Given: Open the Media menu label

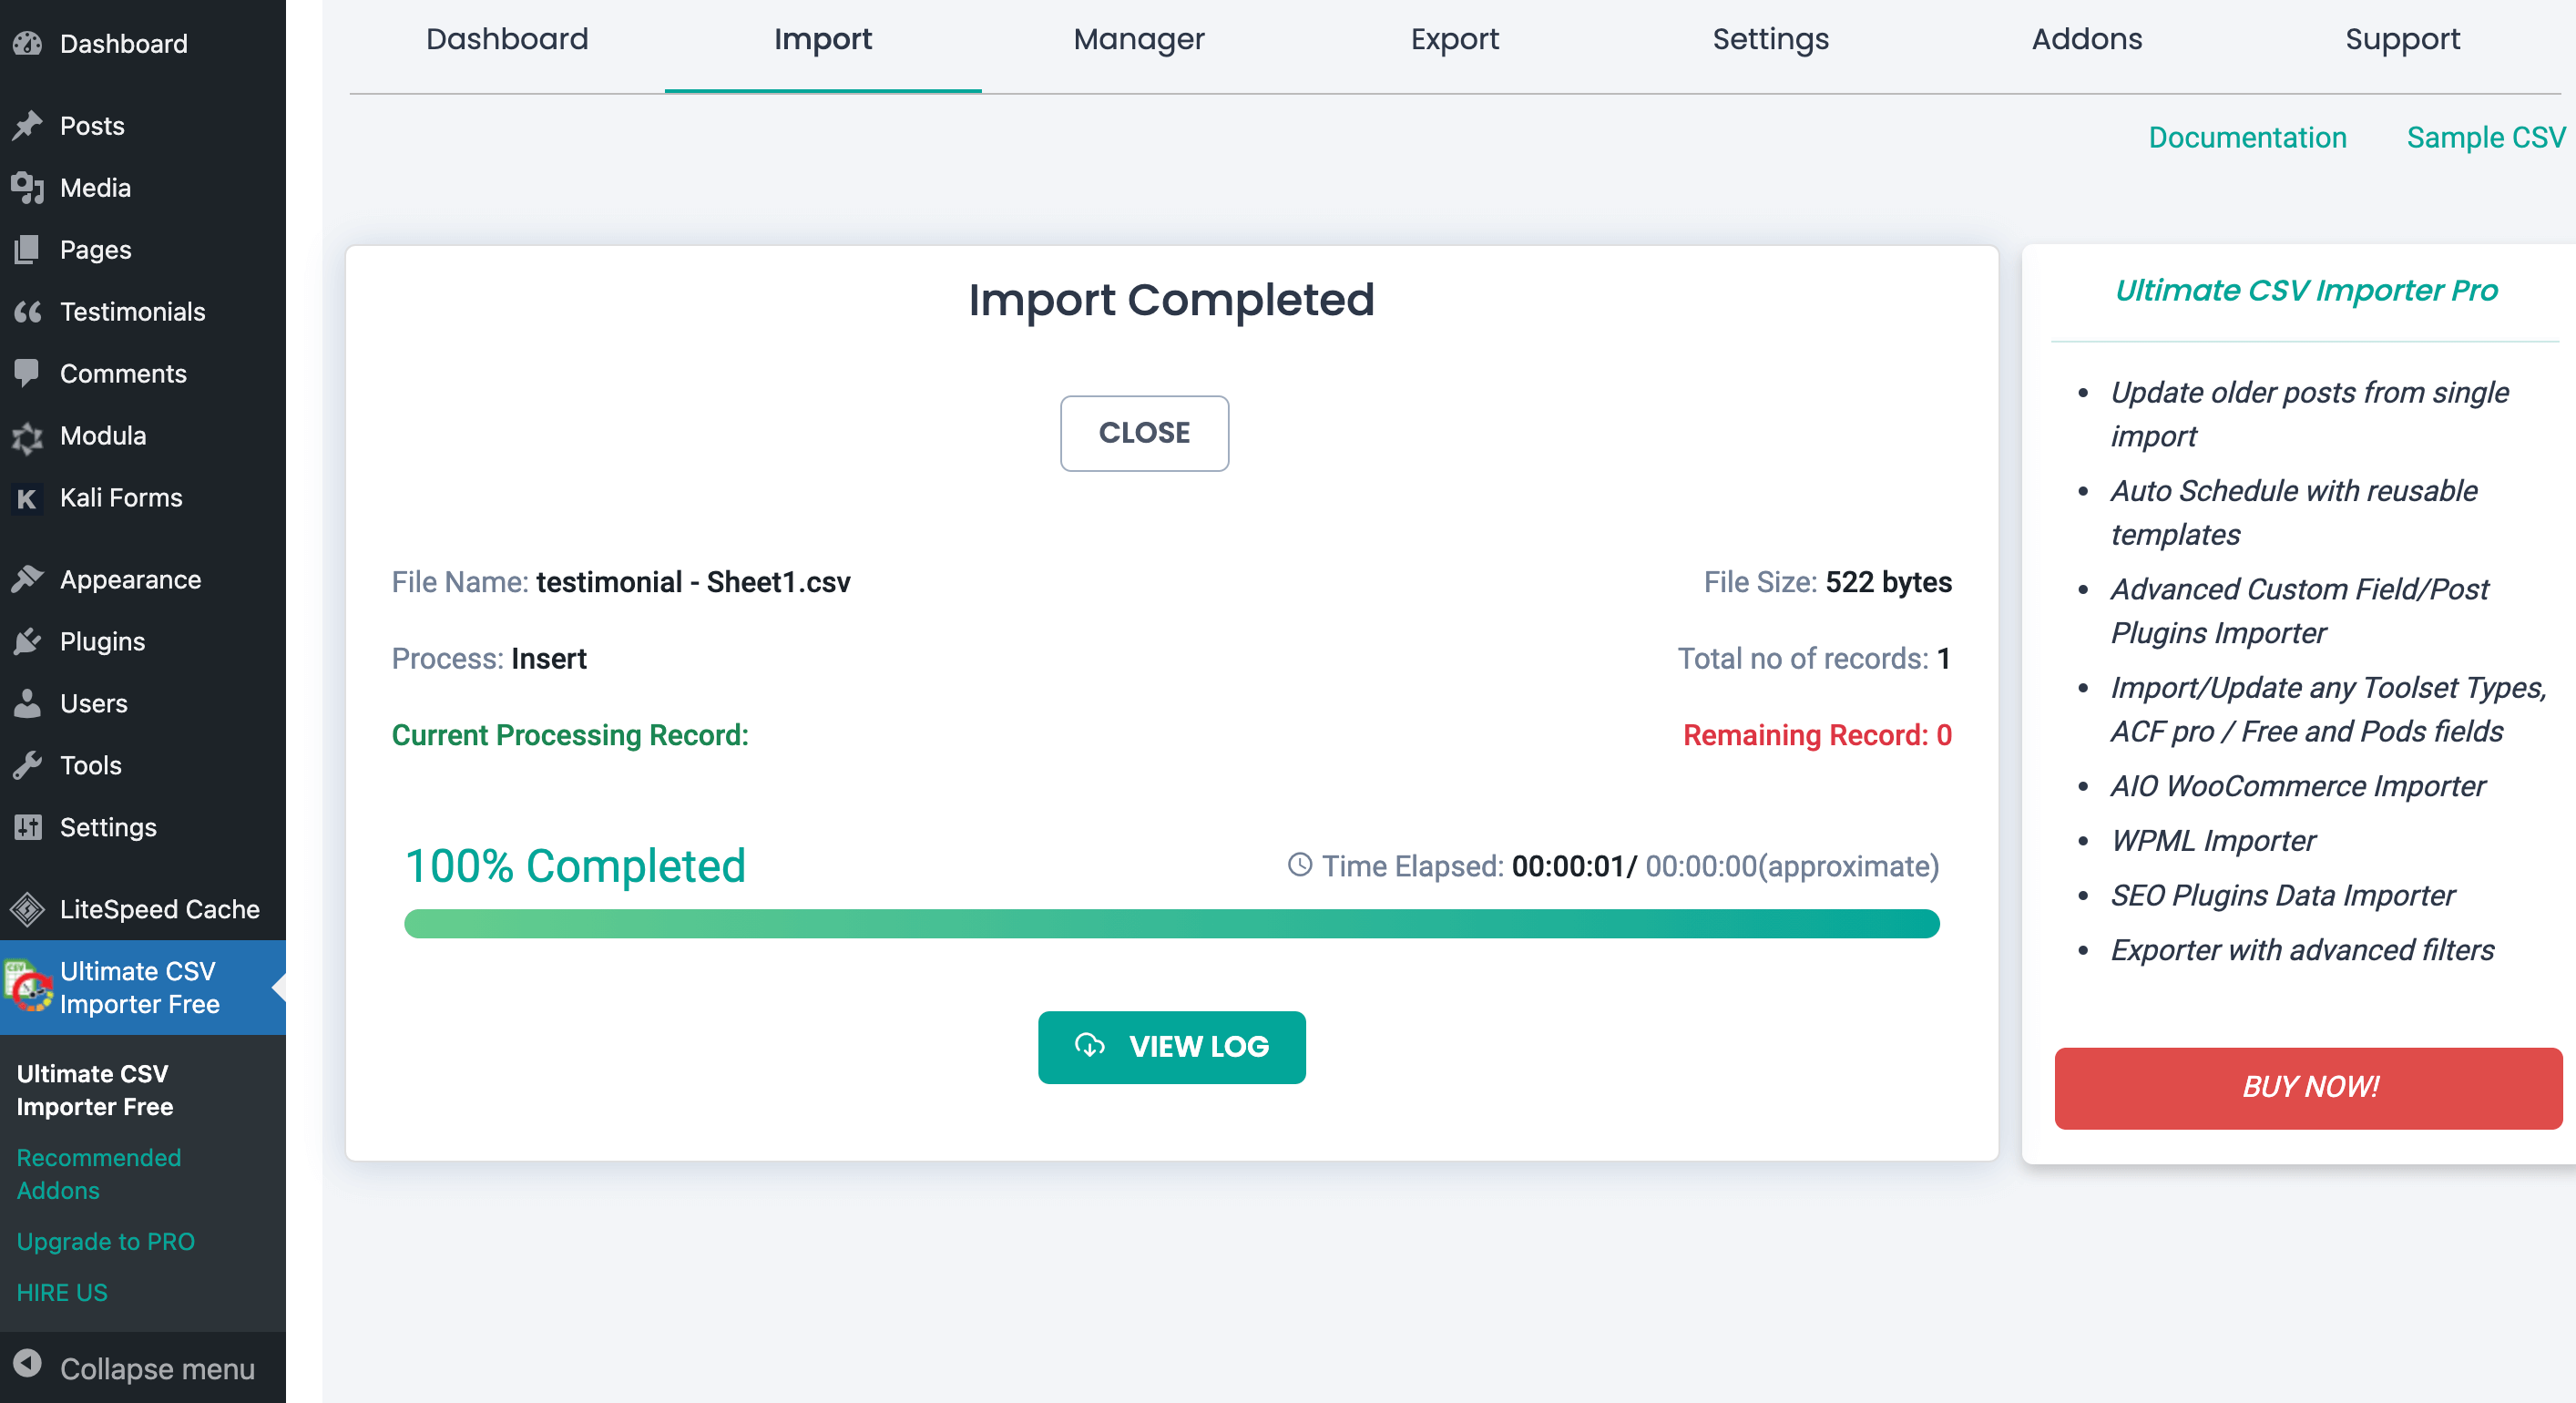Looking at the screenshot, I should (95, 188).
